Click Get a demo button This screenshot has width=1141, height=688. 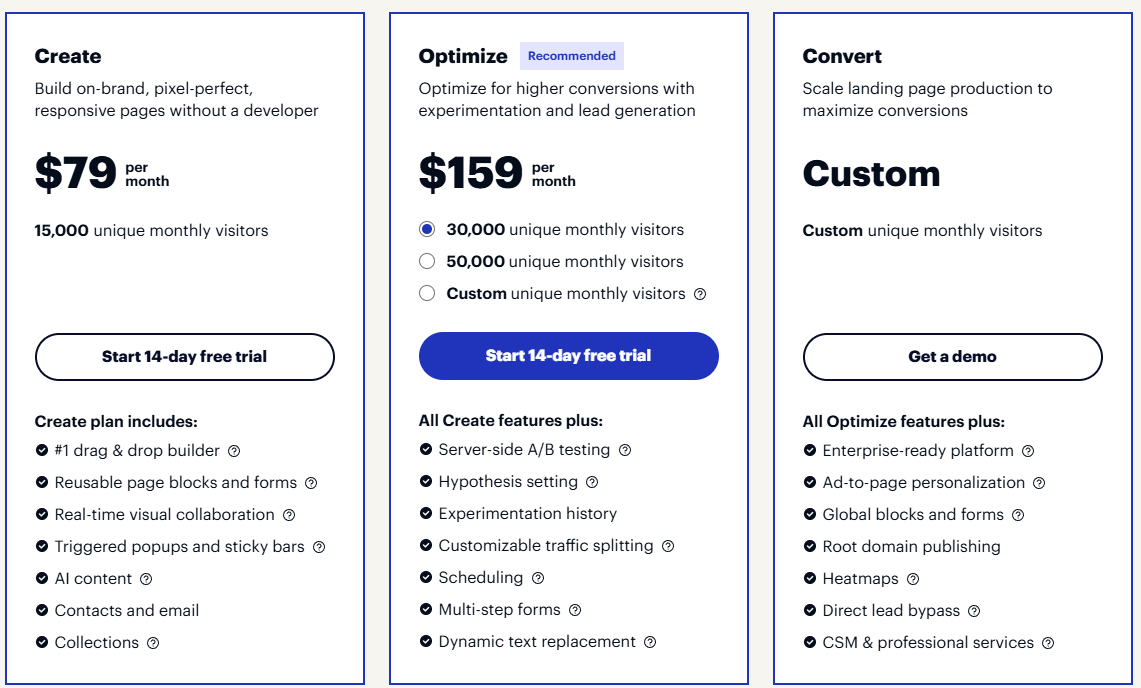952,357
